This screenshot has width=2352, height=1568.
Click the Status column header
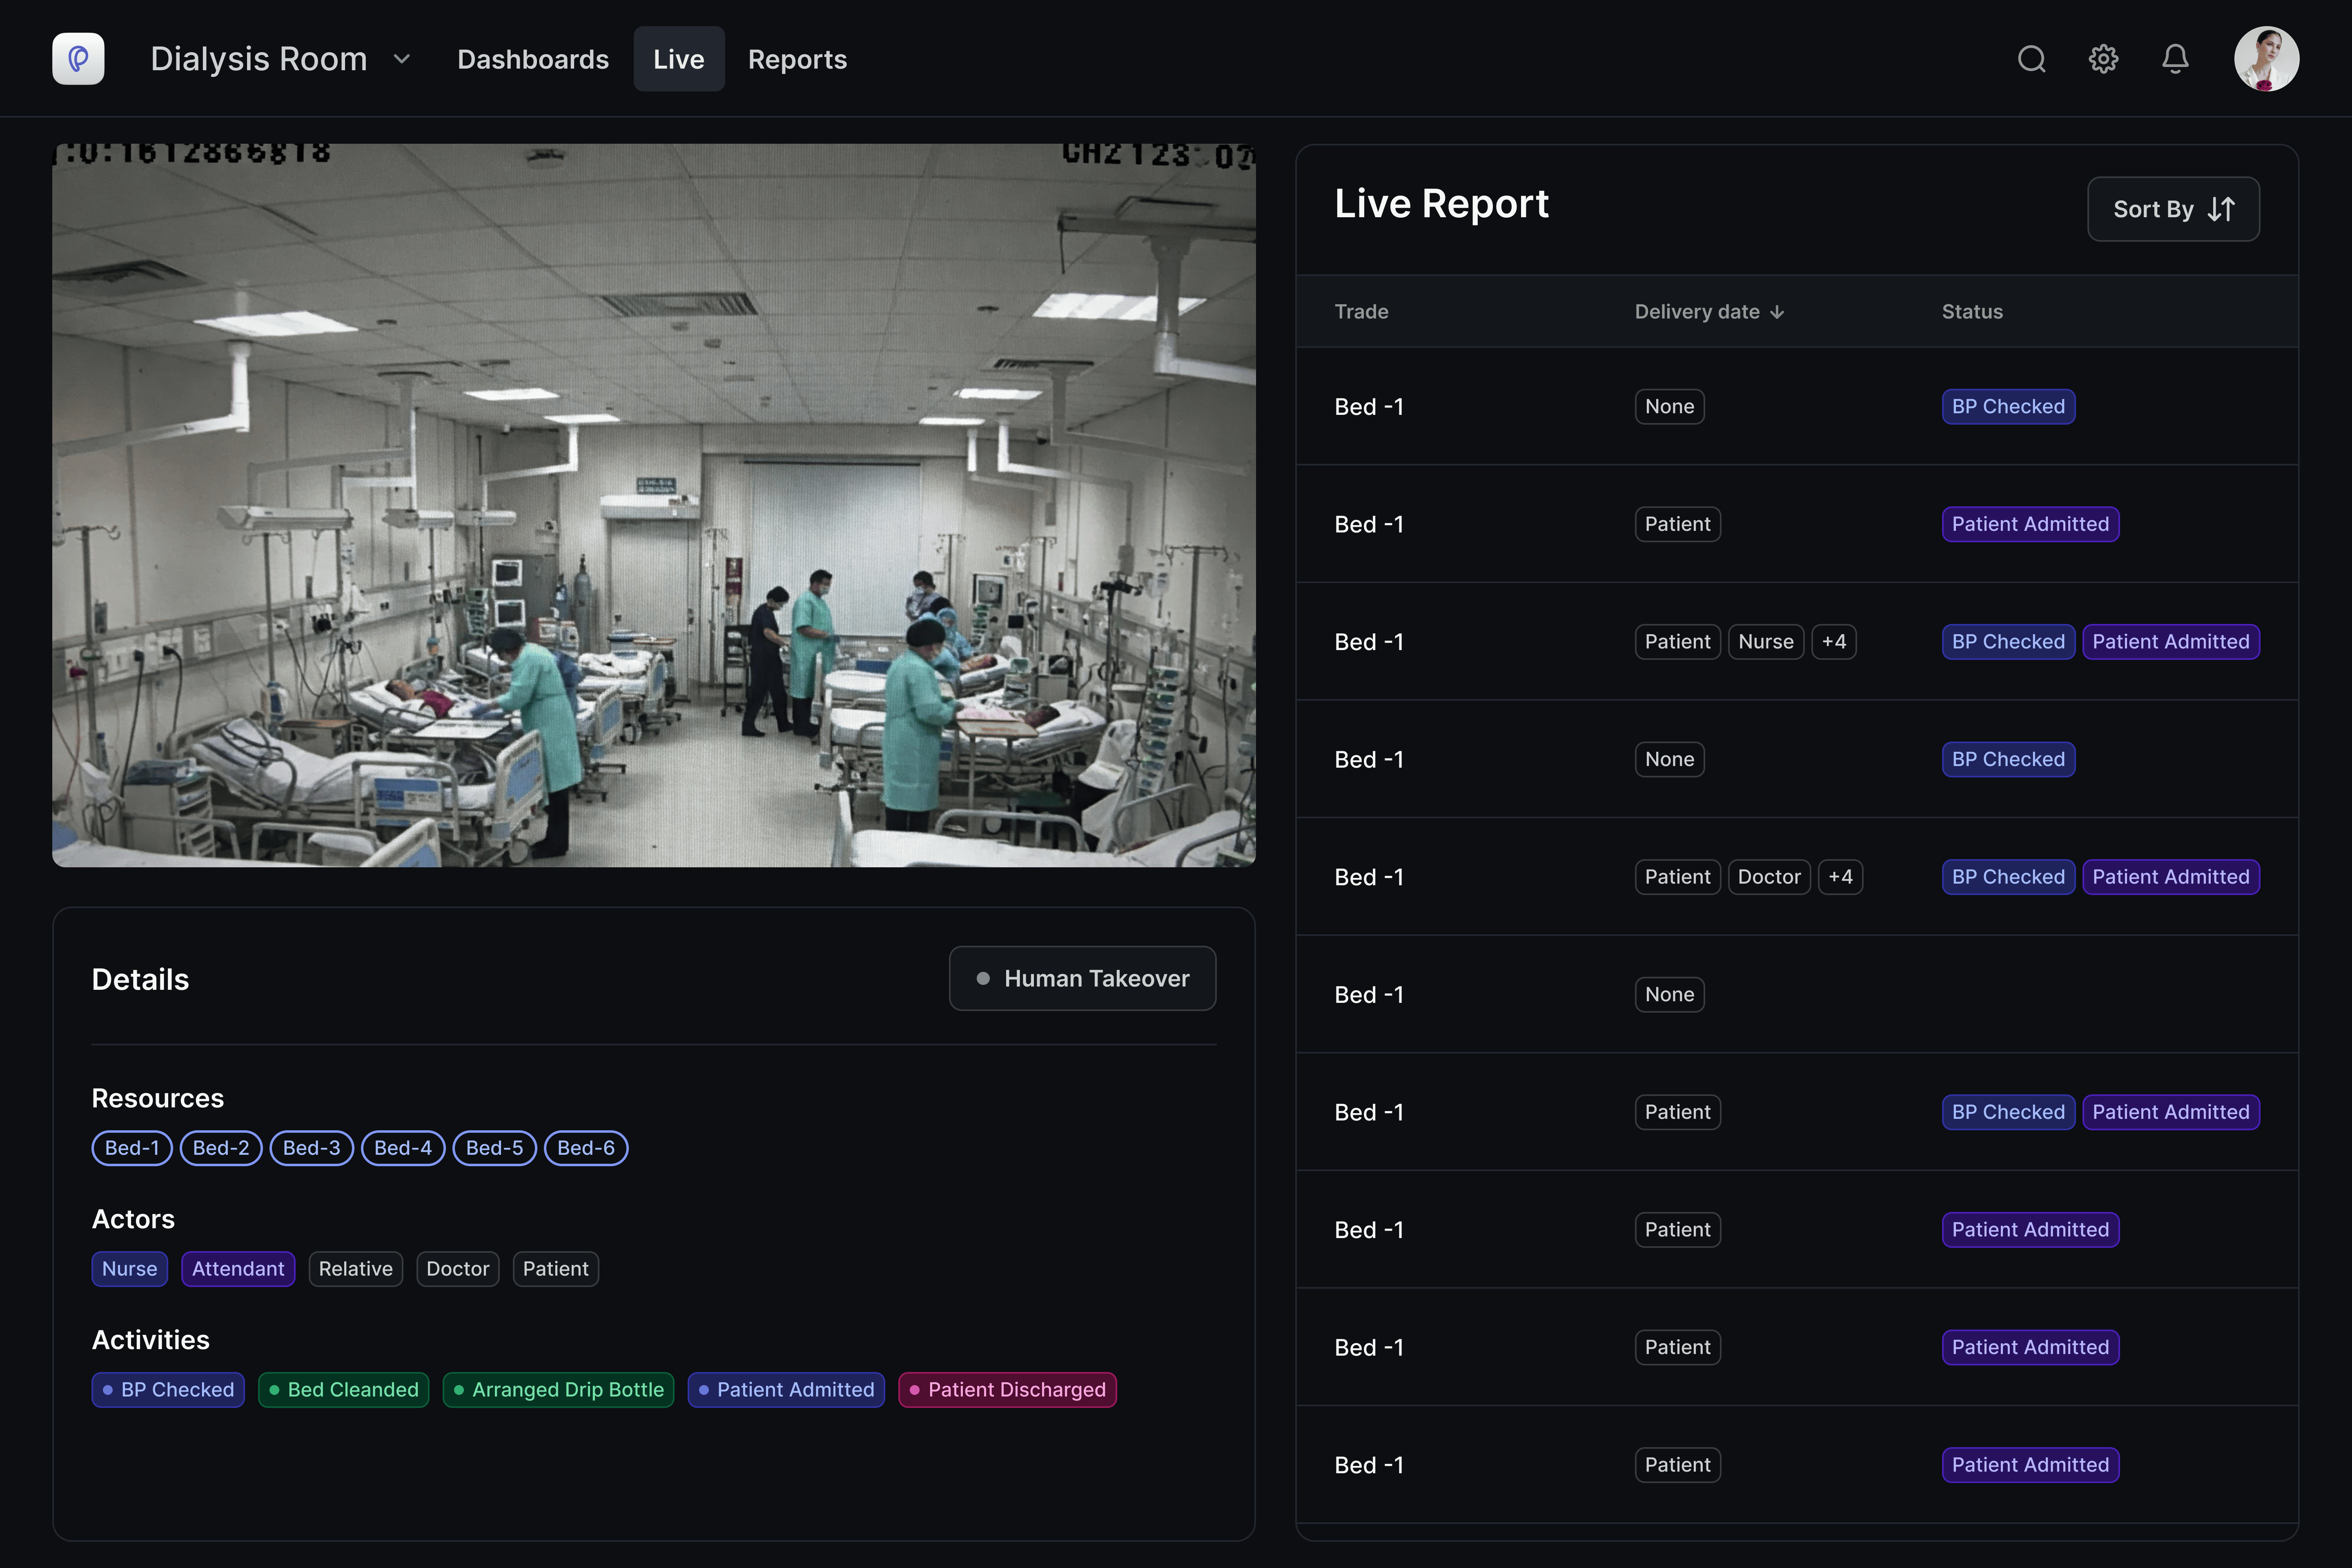(x=1972, y=312)
